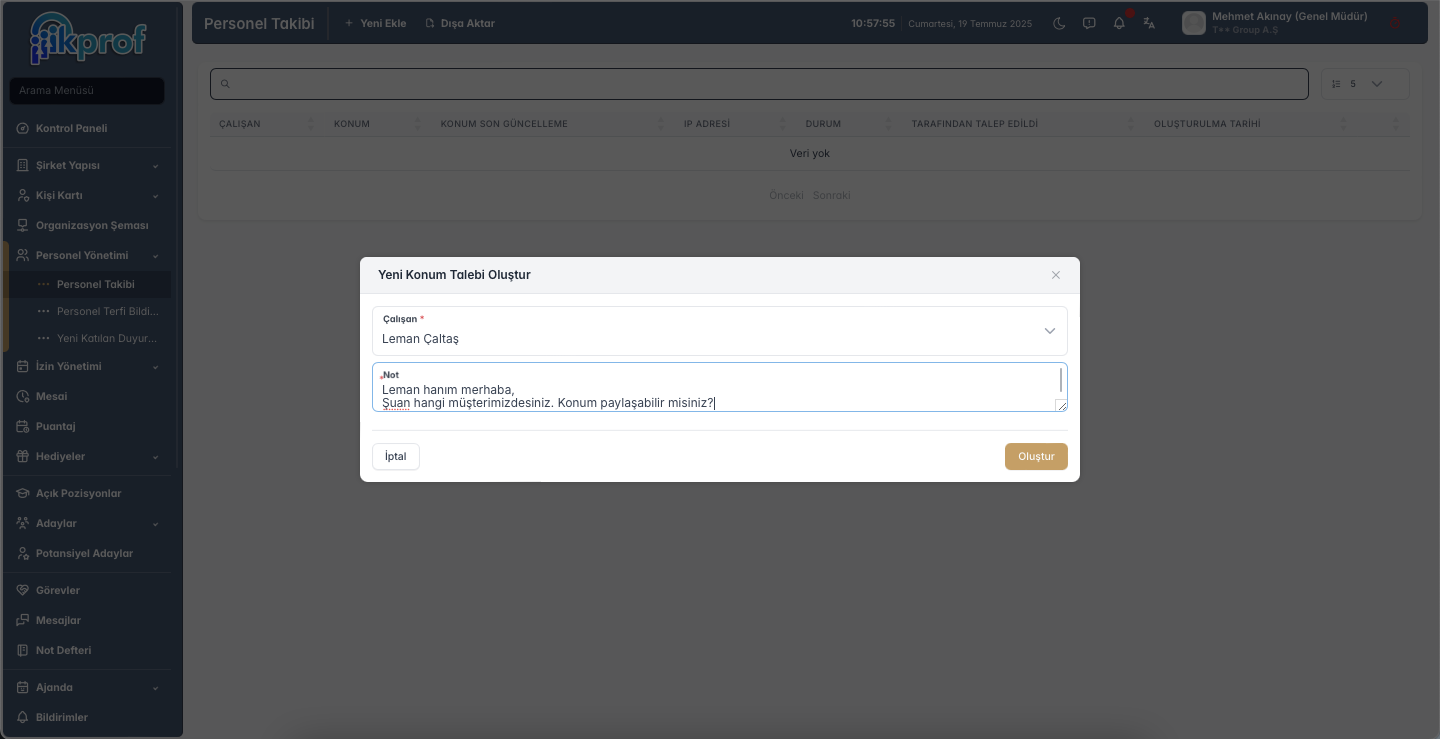1440x739 pixels.
Task: Click the ikprof logo
Action: point(88,39)
